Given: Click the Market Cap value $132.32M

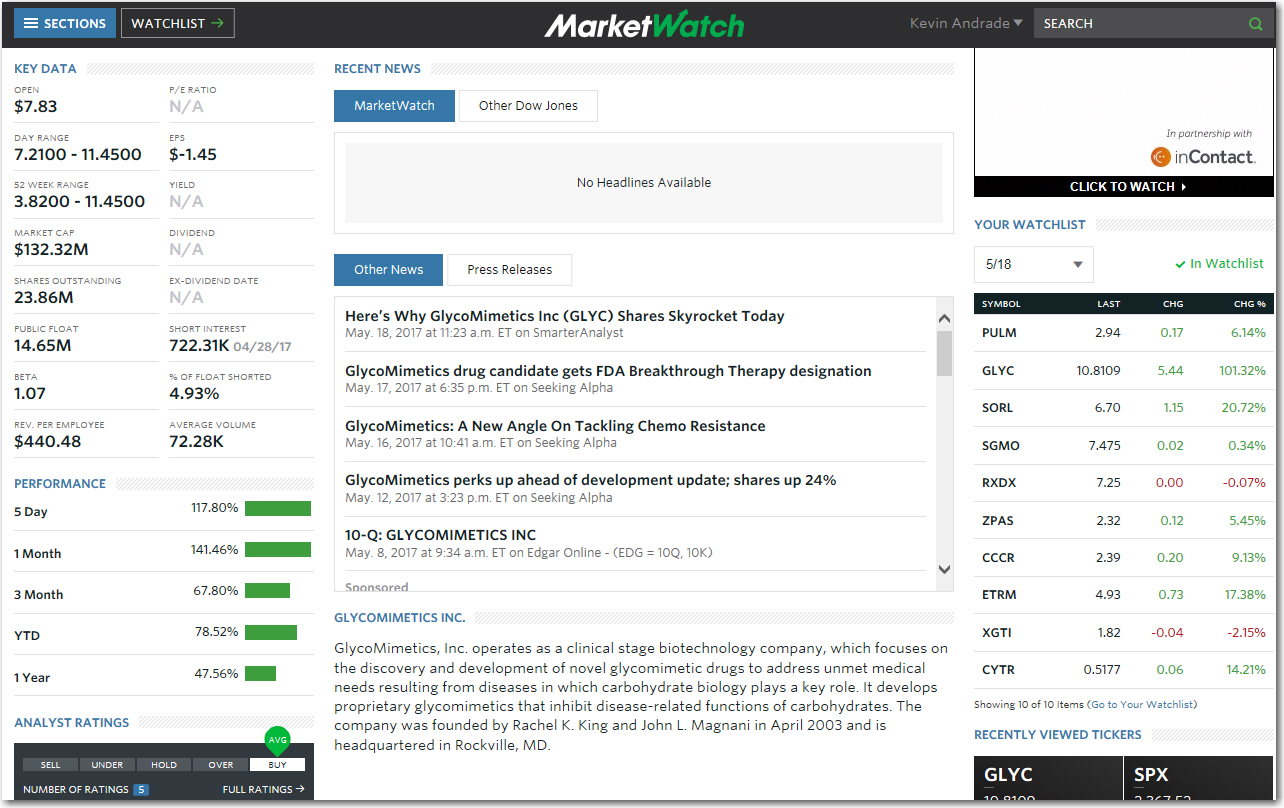Looking at the screenshot, I should click(51, 250).
